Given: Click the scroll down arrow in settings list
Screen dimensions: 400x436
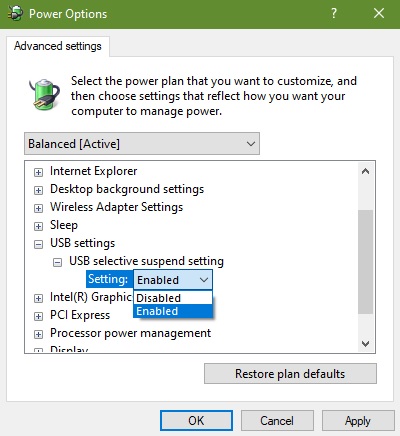Looking at the screenshot, I should [366, 343].
